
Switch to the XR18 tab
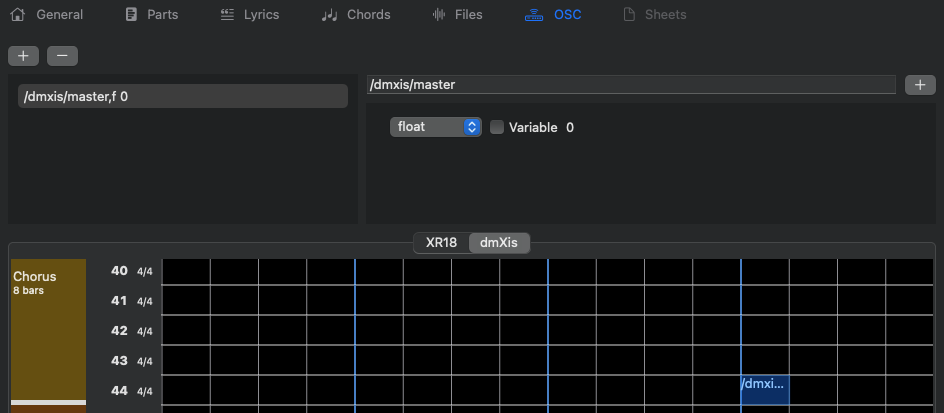click(441, 242)
